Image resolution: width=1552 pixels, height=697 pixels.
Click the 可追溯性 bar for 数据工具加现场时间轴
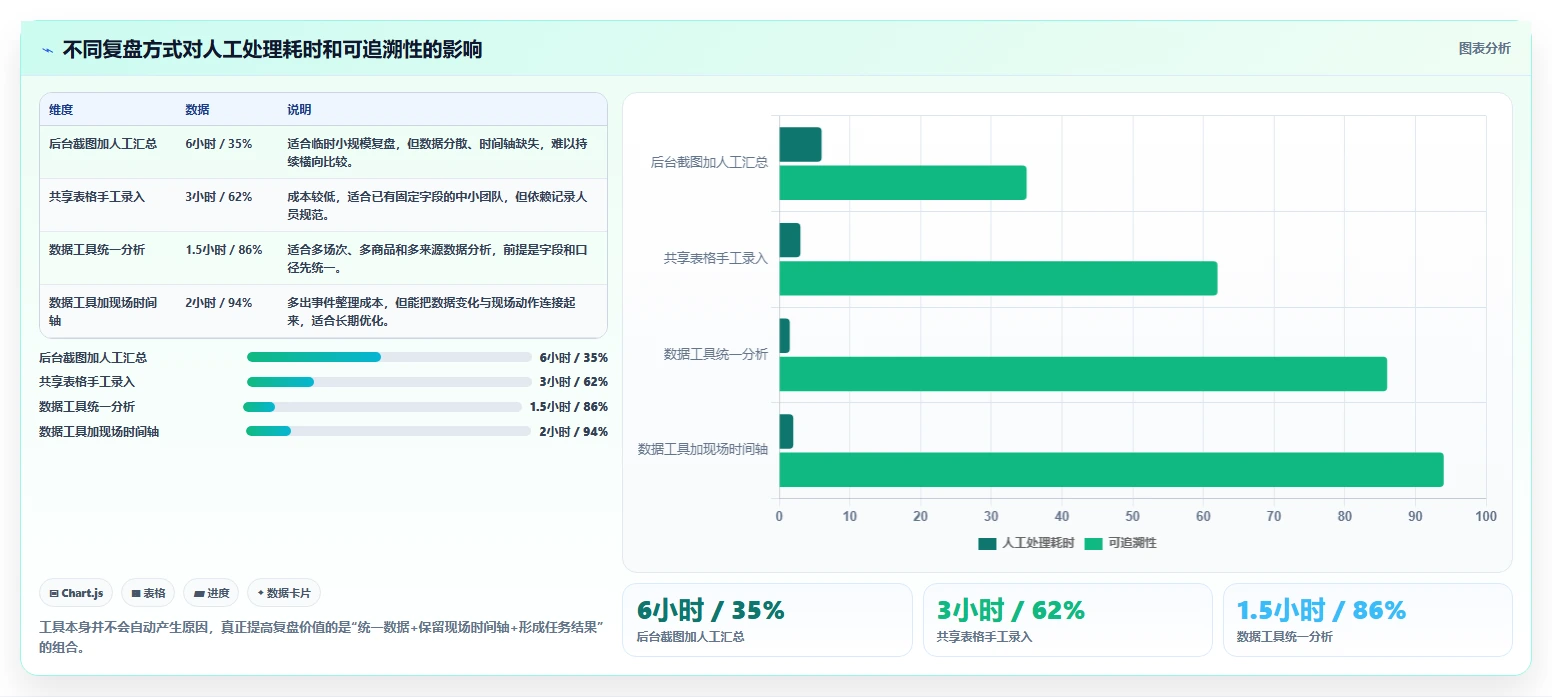tap(1111, 470)
